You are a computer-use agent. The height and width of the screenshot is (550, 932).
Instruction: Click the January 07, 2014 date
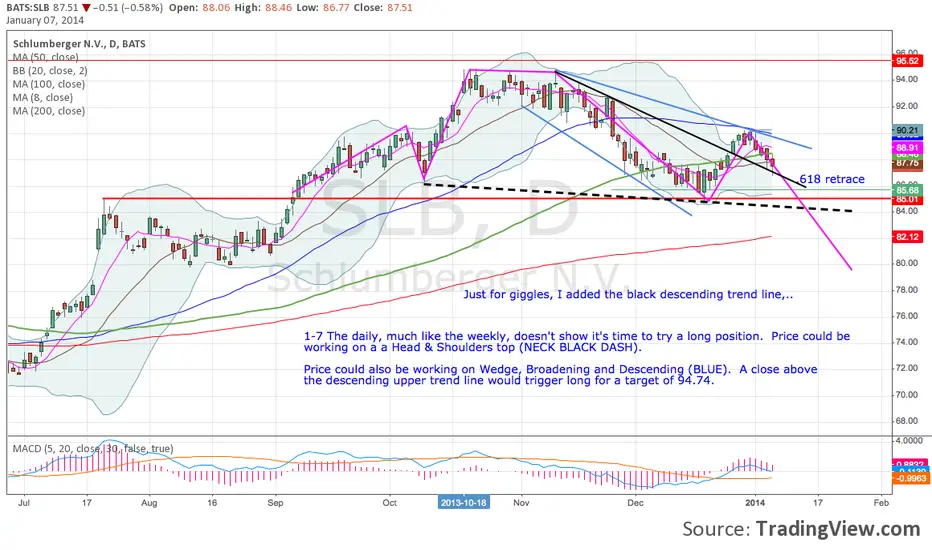[x=45, y=20]
